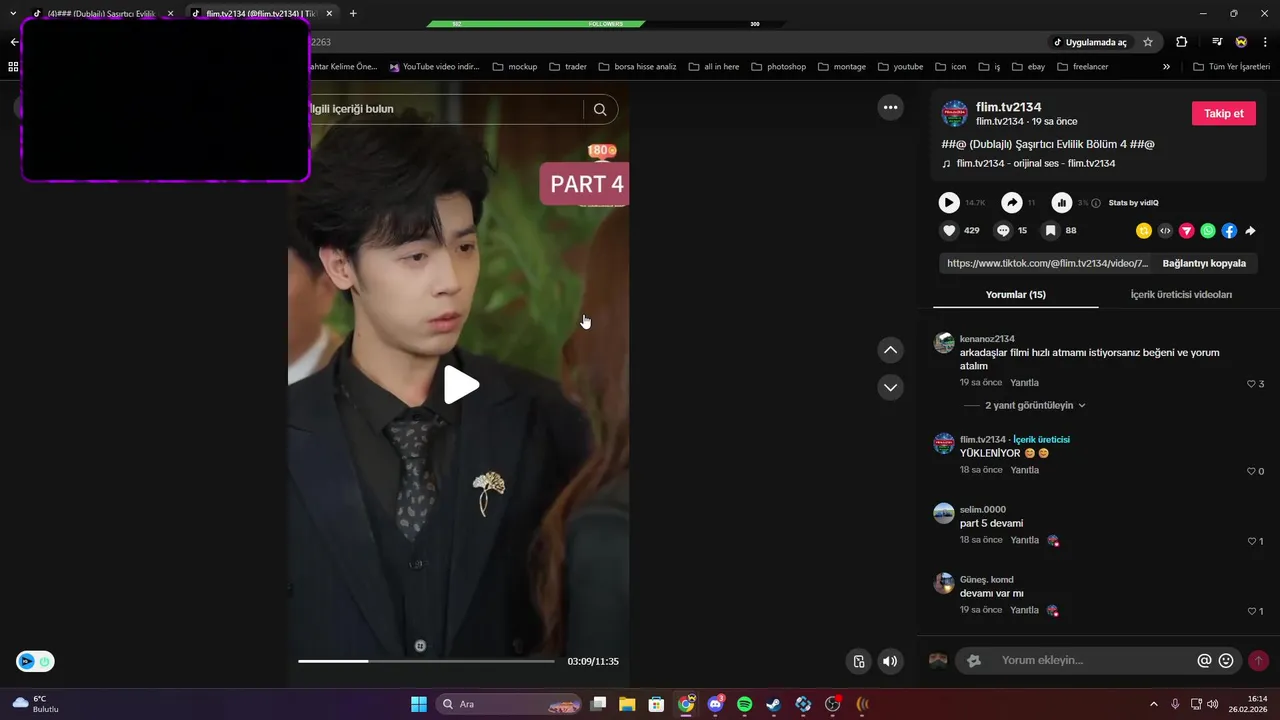The width and height of the screenshot is (1280, 720).
Task: Open the Windows Start menu
Action: [x=419, y=704]
